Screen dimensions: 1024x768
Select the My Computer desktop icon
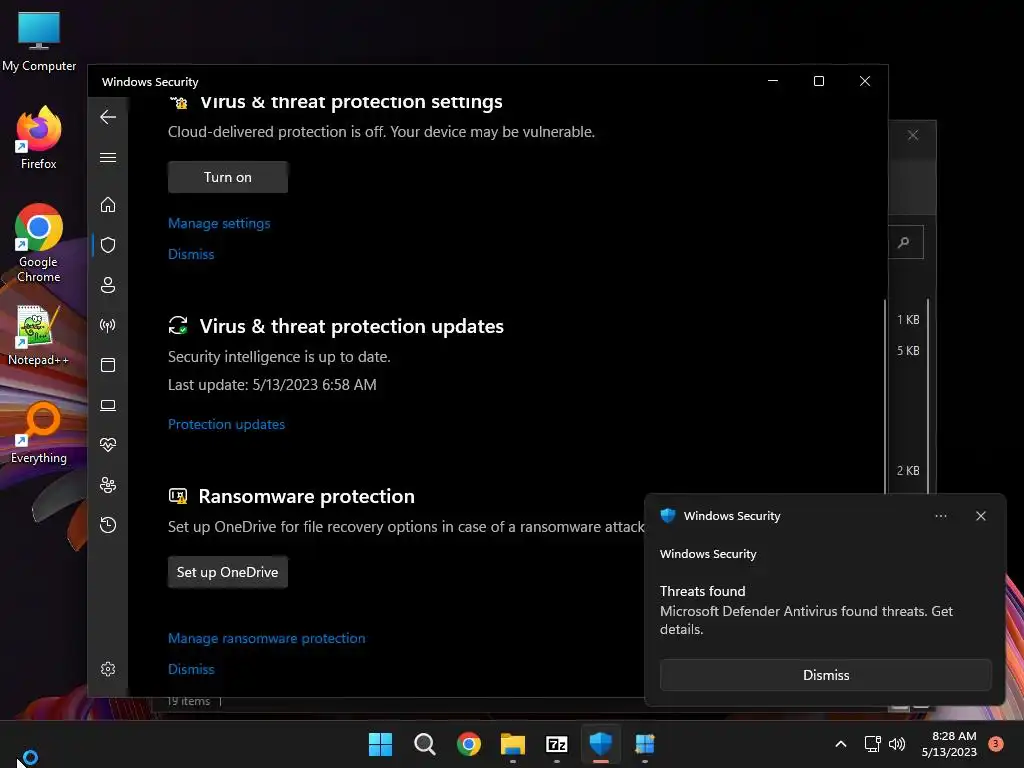[39, 41]
